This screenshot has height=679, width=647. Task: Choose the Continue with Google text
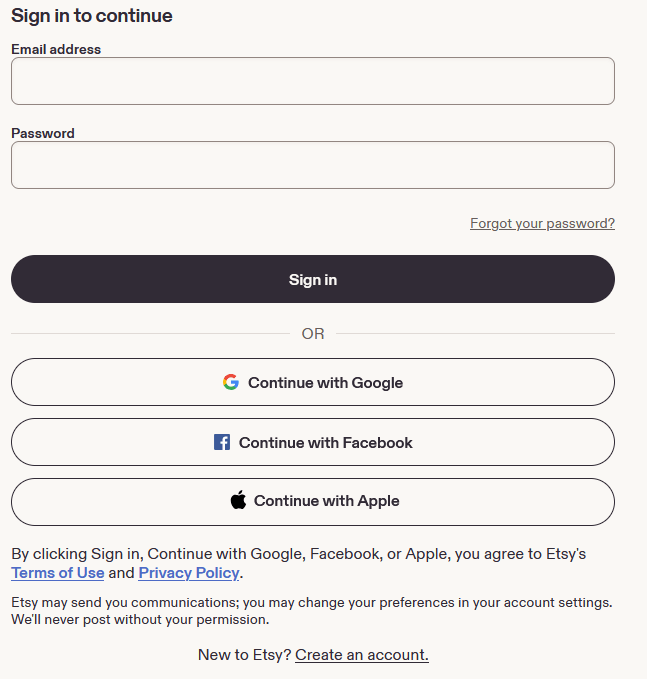[x=325, y=383]
